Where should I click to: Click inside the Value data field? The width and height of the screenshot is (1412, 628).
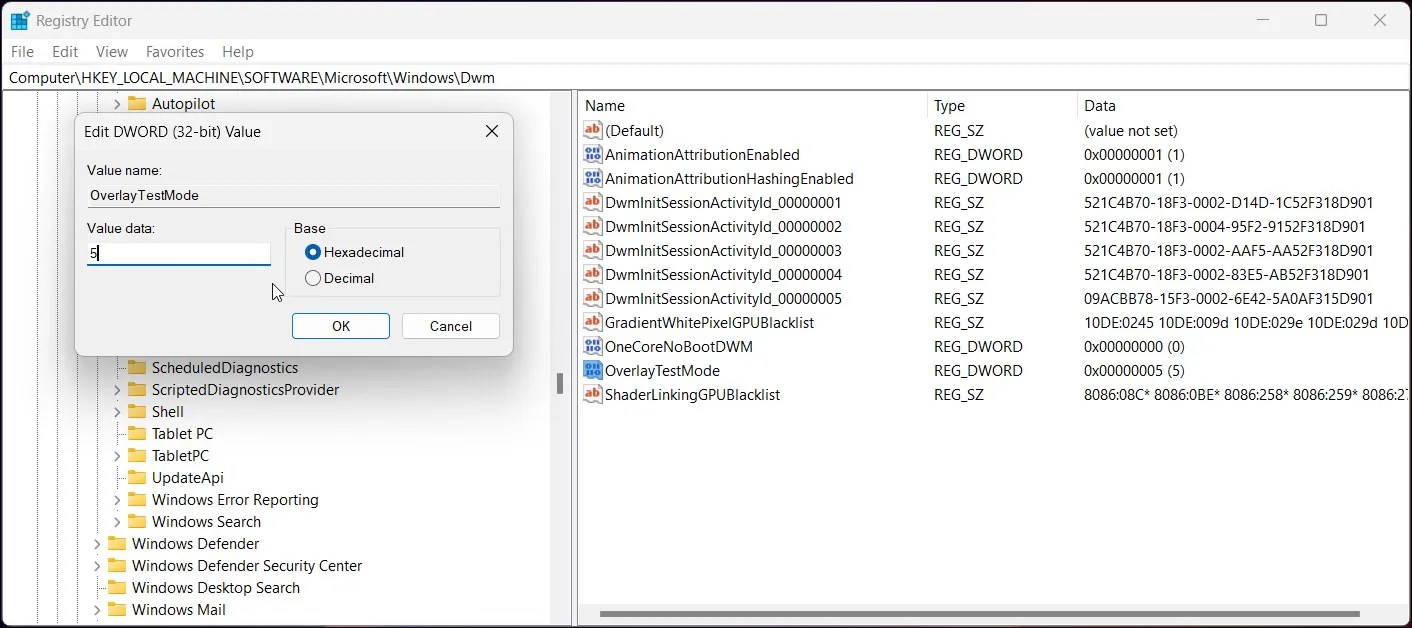point(178,253)
